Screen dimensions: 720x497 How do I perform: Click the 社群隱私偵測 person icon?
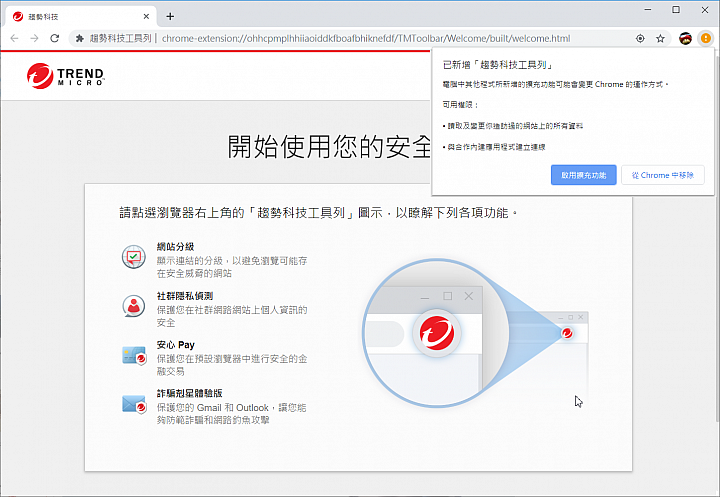[134, 306]
